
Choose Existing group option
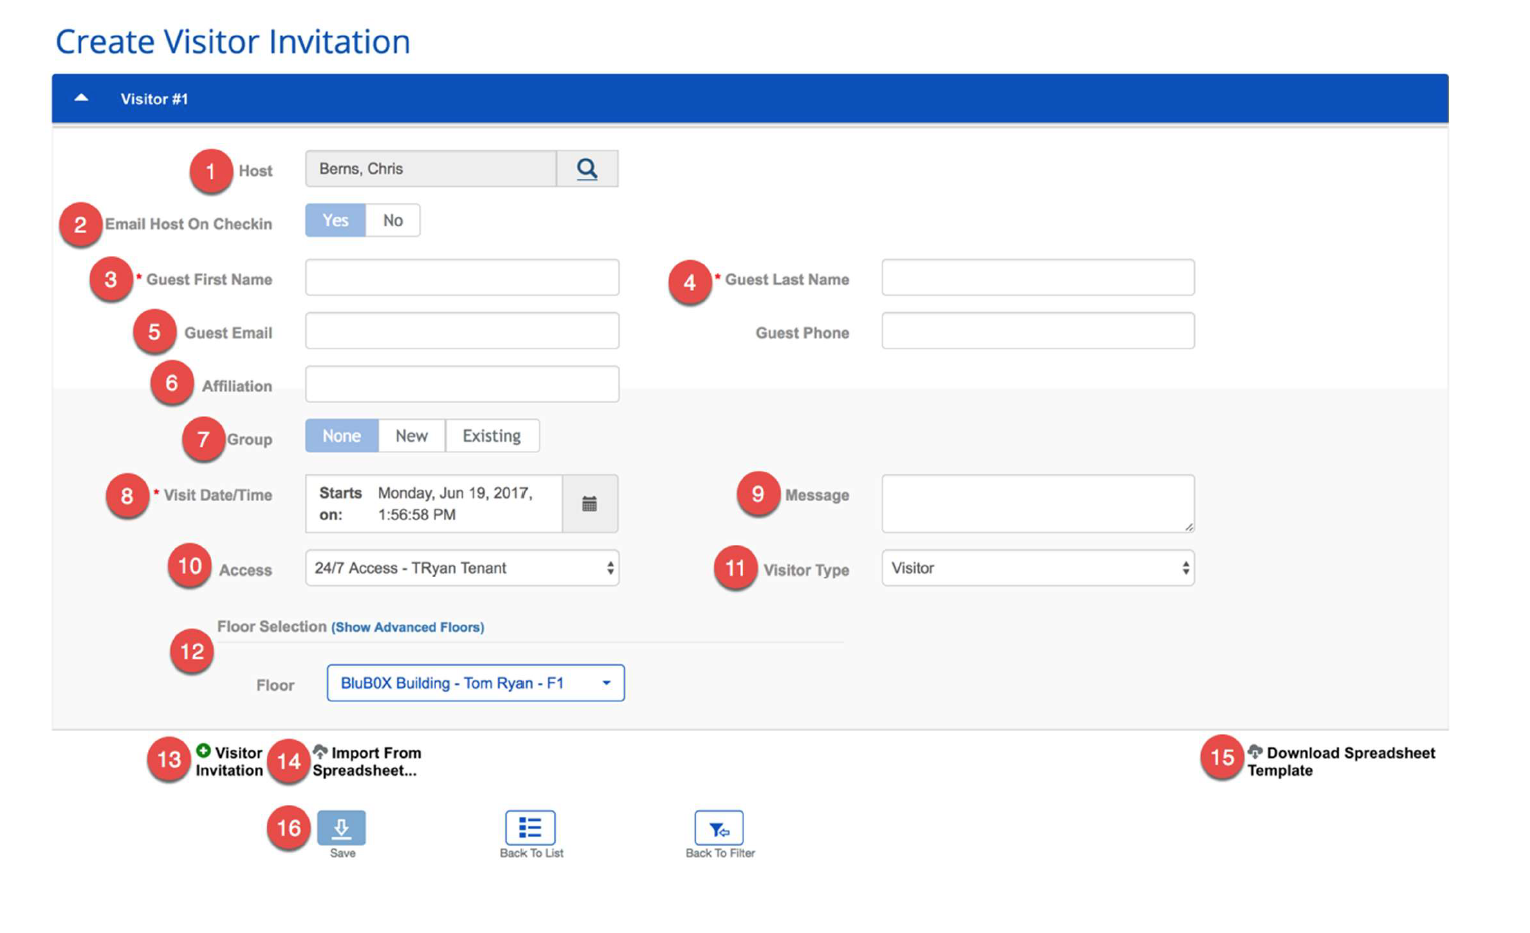(491, 436)
